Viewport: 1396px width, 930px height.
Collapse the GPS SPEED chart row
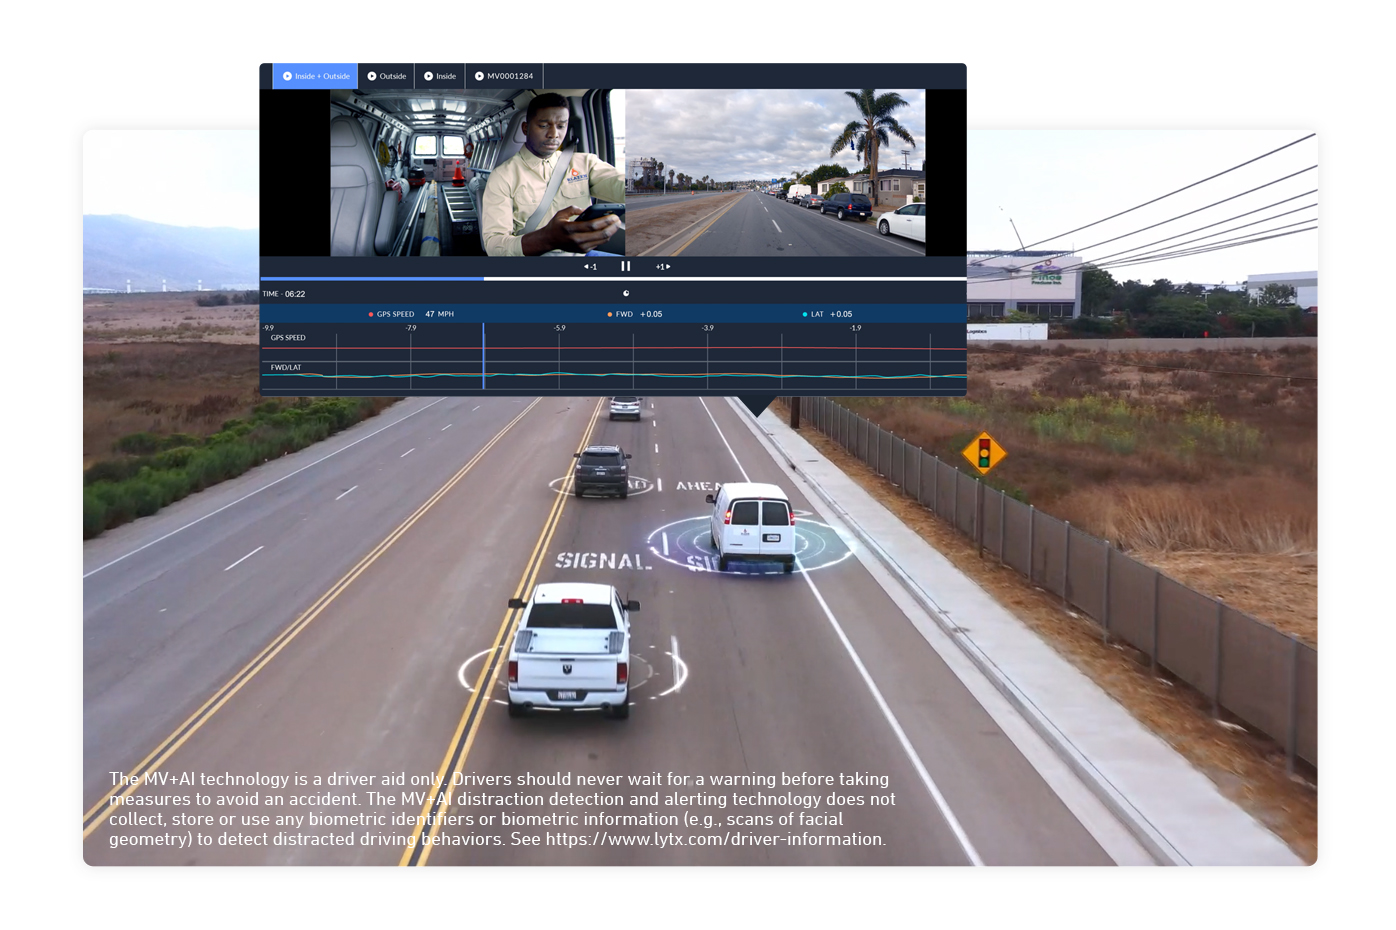coord(290,338)
